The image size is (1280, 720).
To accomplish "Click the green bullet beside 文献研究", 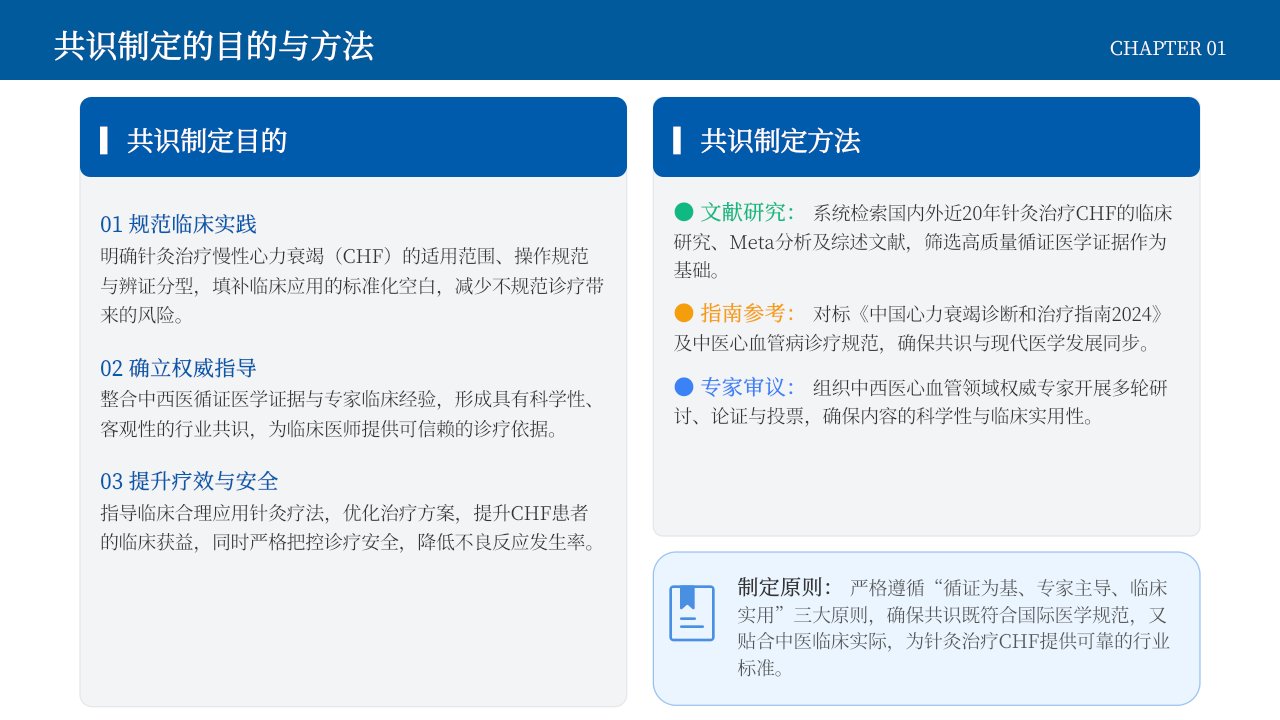I will click(684, 212).
